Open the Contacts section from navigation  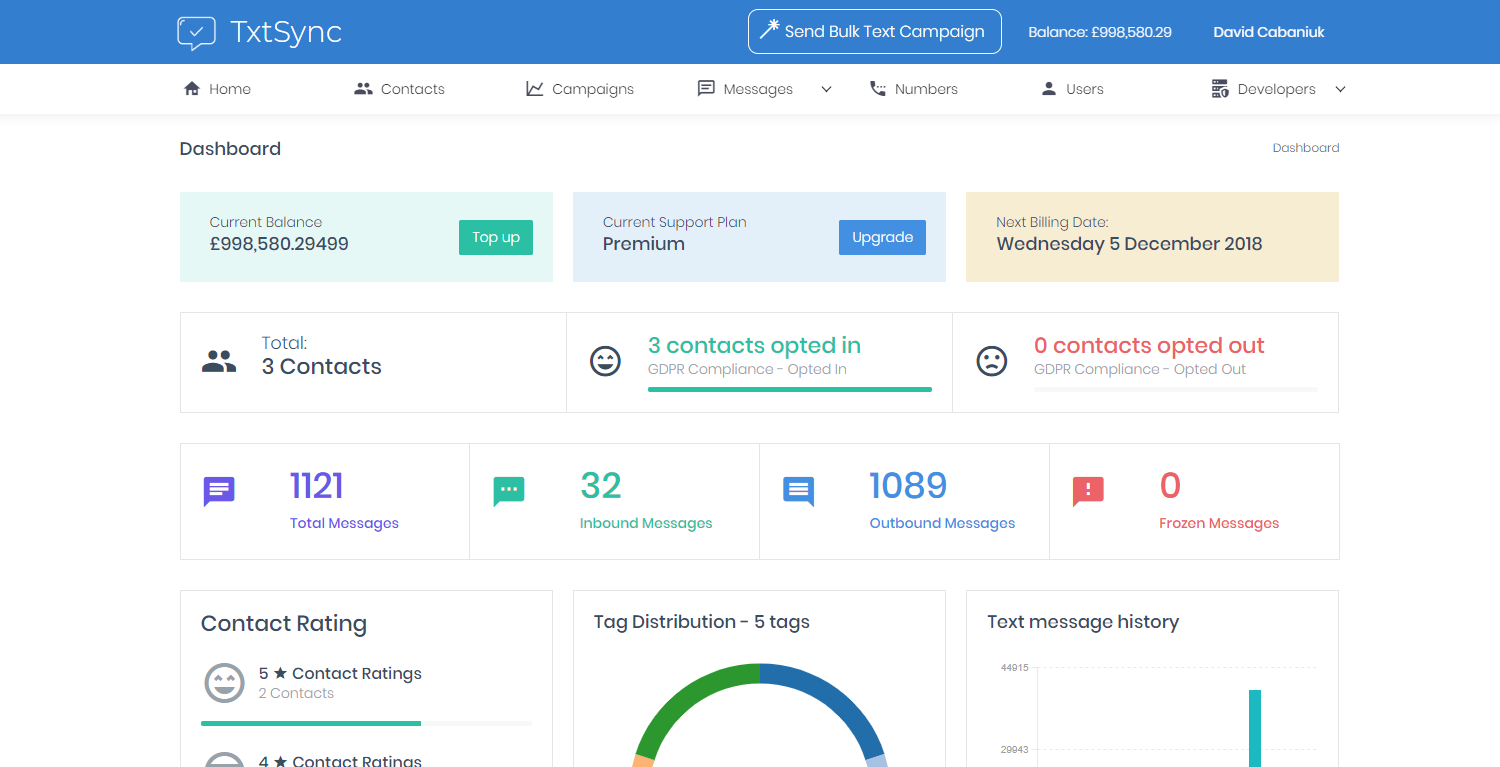coord(412,88)
